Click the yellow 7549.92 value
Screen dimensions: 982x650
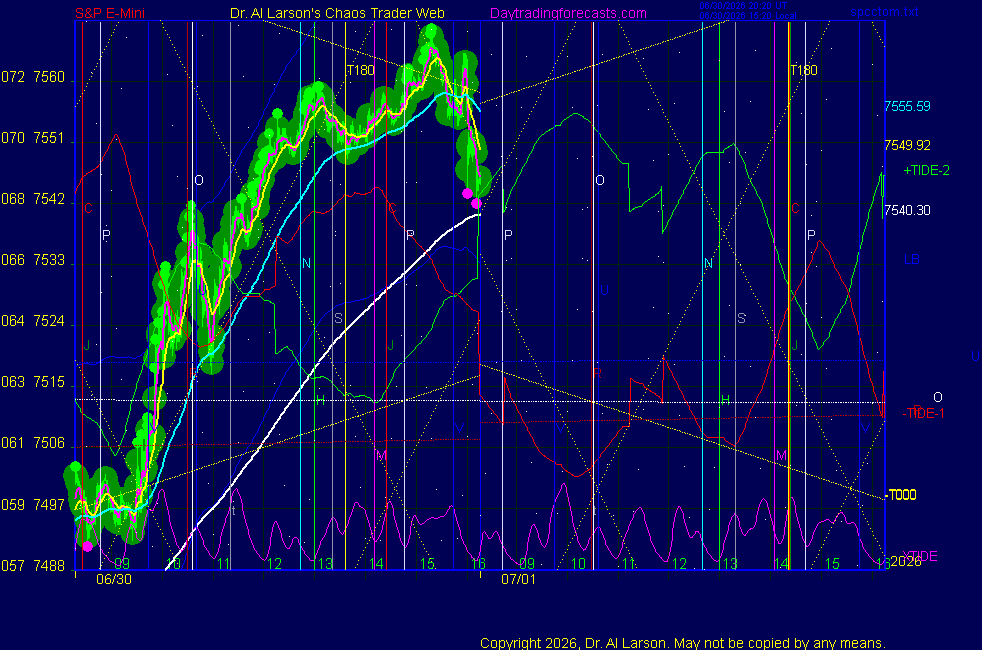pos(907,145)
